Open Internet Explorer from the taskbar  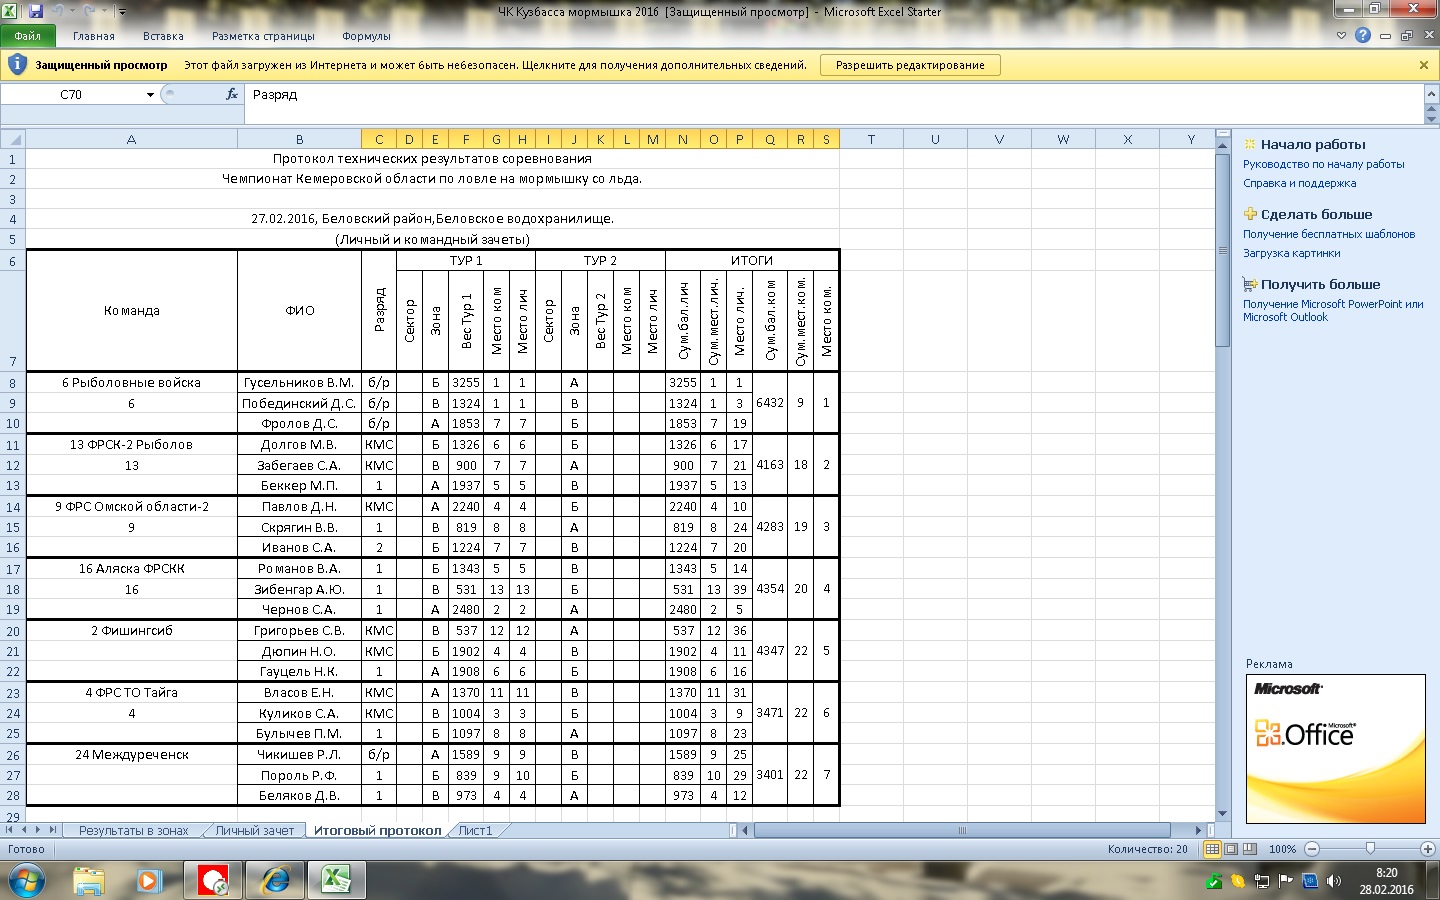[x=274, y=880]
